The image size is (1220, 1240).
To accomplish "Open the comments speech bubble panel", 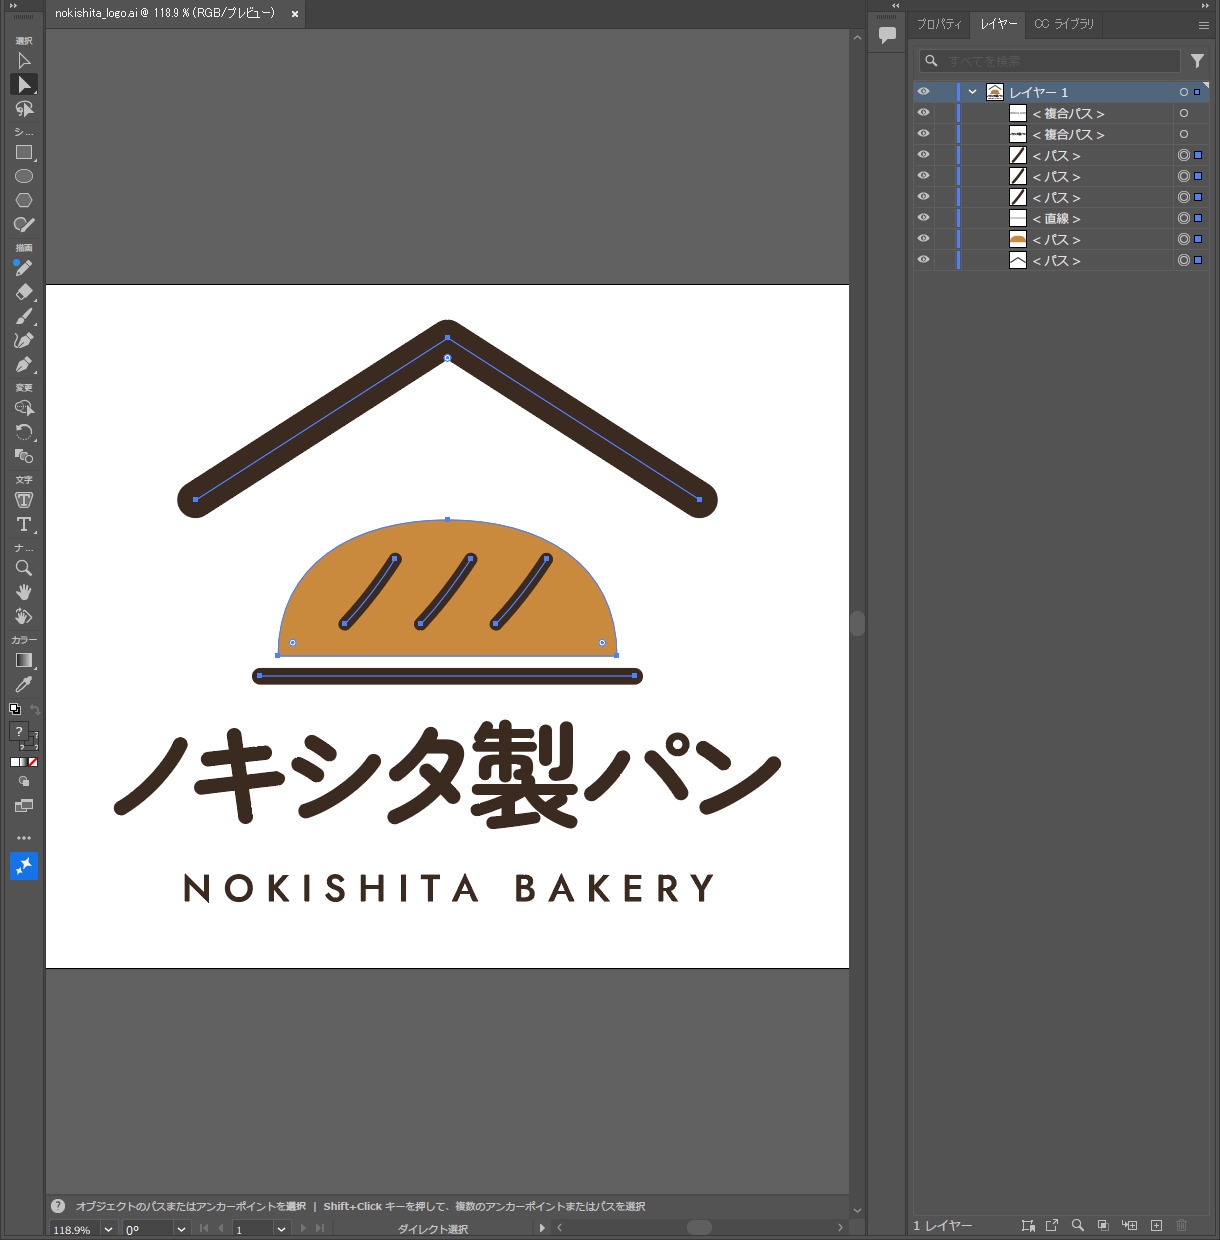I will click(x=887, y=35).
